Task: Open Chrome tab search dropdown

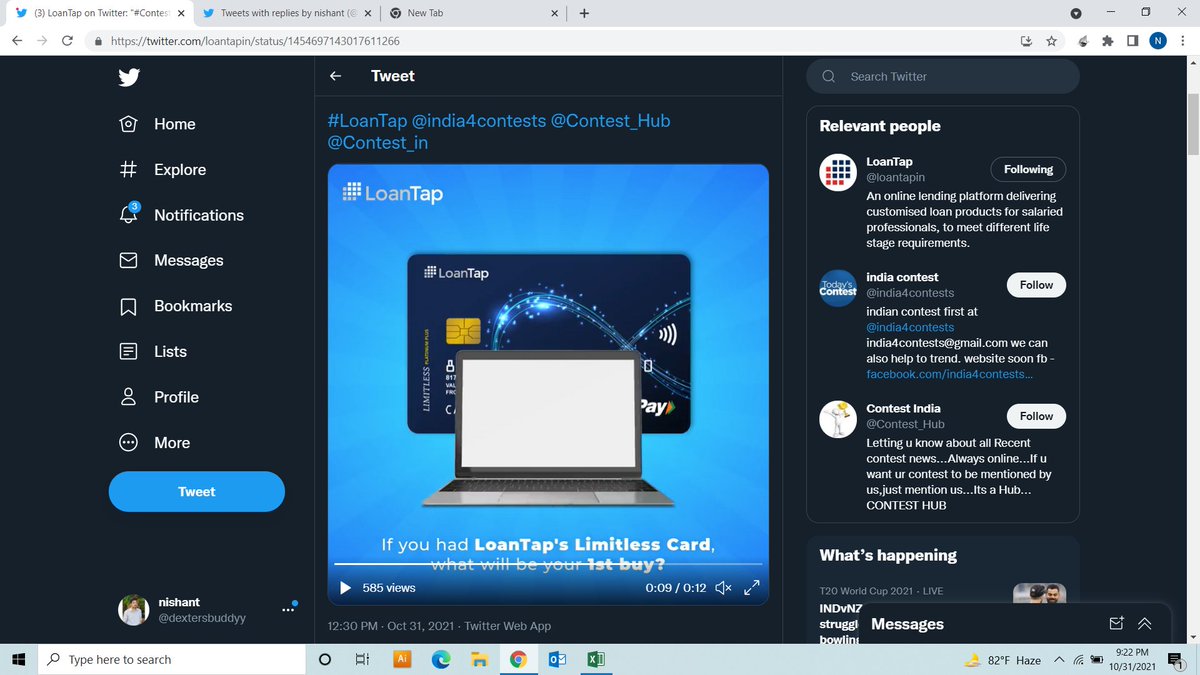Action: (x=1076, y=13)
